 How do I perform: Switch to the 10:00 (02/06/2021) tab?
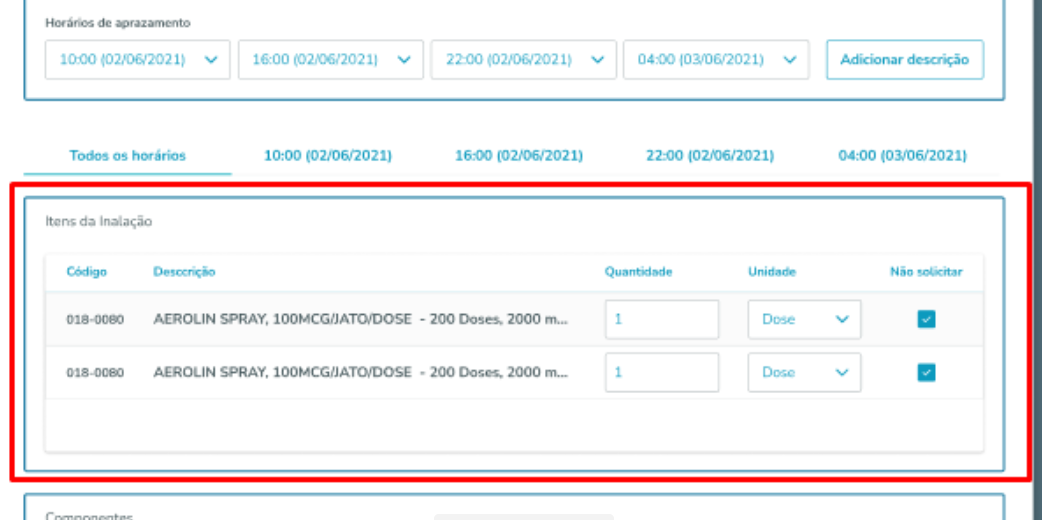[x=328, y=156]
